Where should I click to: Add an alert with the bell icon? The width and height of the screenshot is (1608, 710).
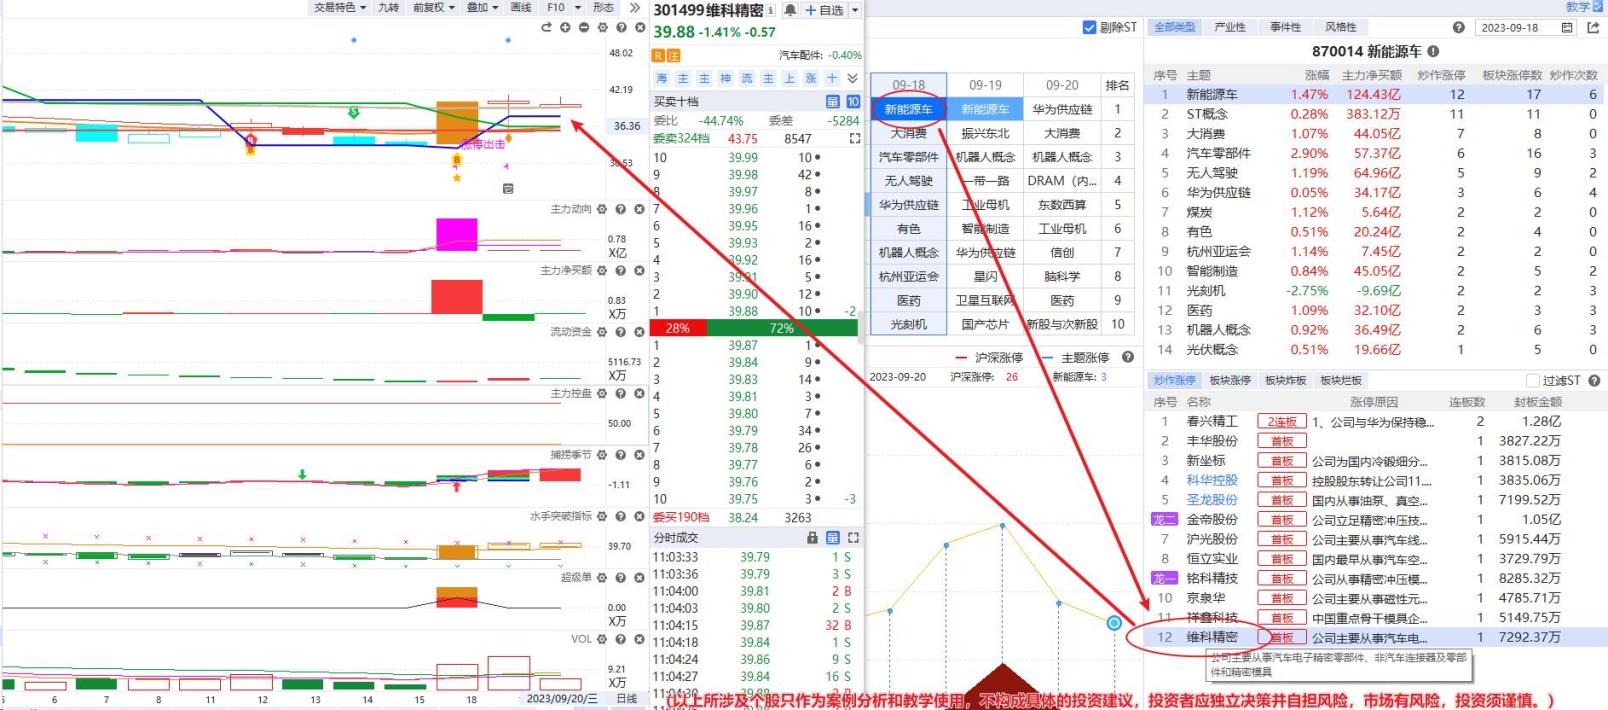790,10
